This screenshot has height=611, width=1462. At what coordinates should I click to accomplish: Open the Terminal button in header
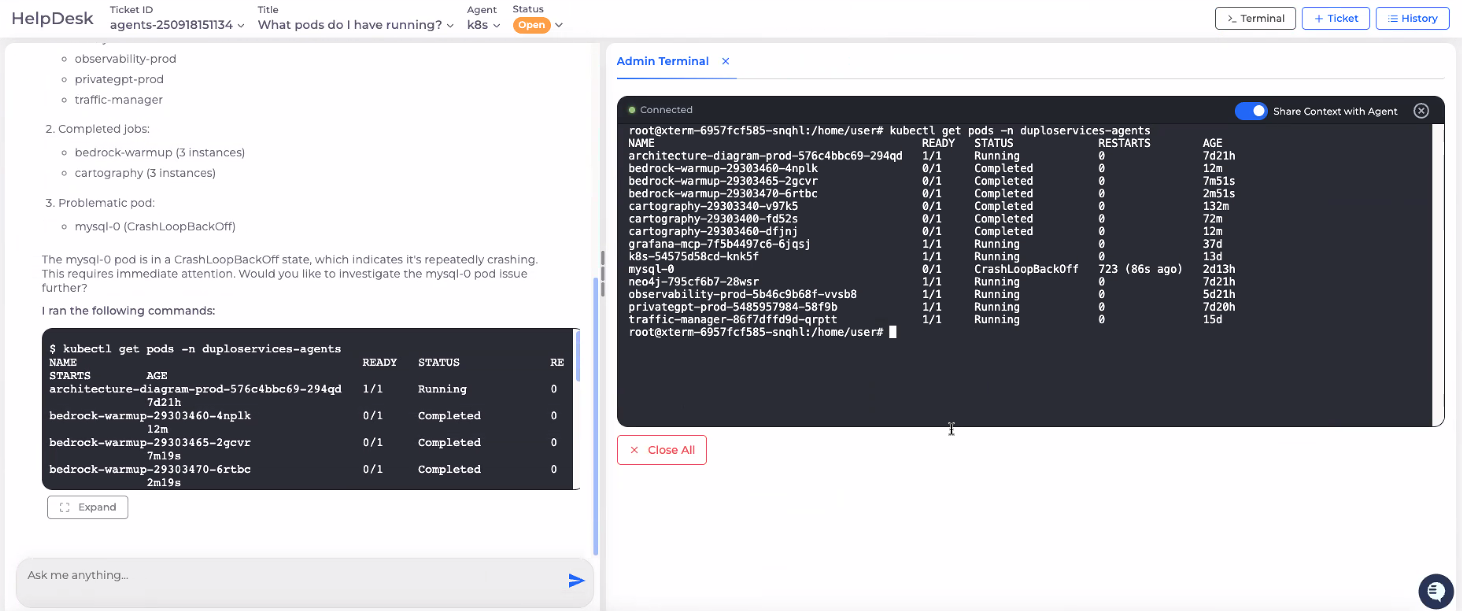pos(1255,18)
